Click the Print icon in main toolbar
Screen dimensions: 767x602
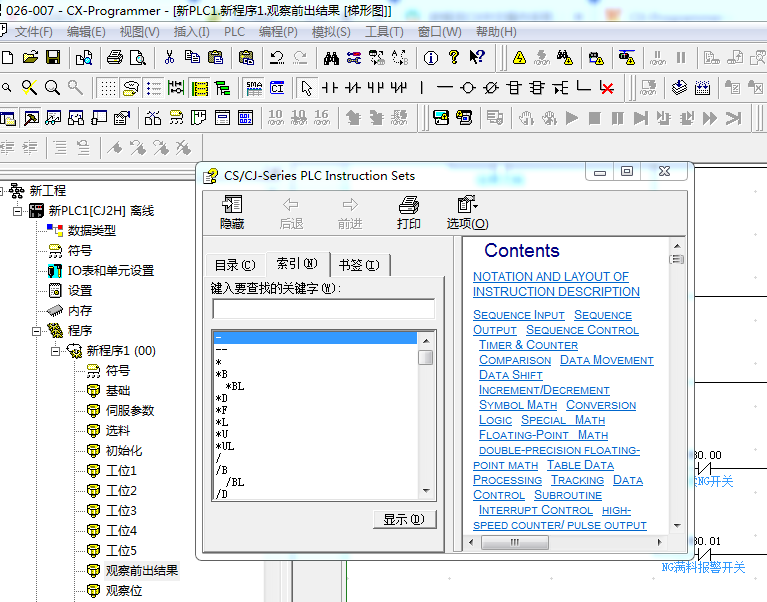click(114, 58)
